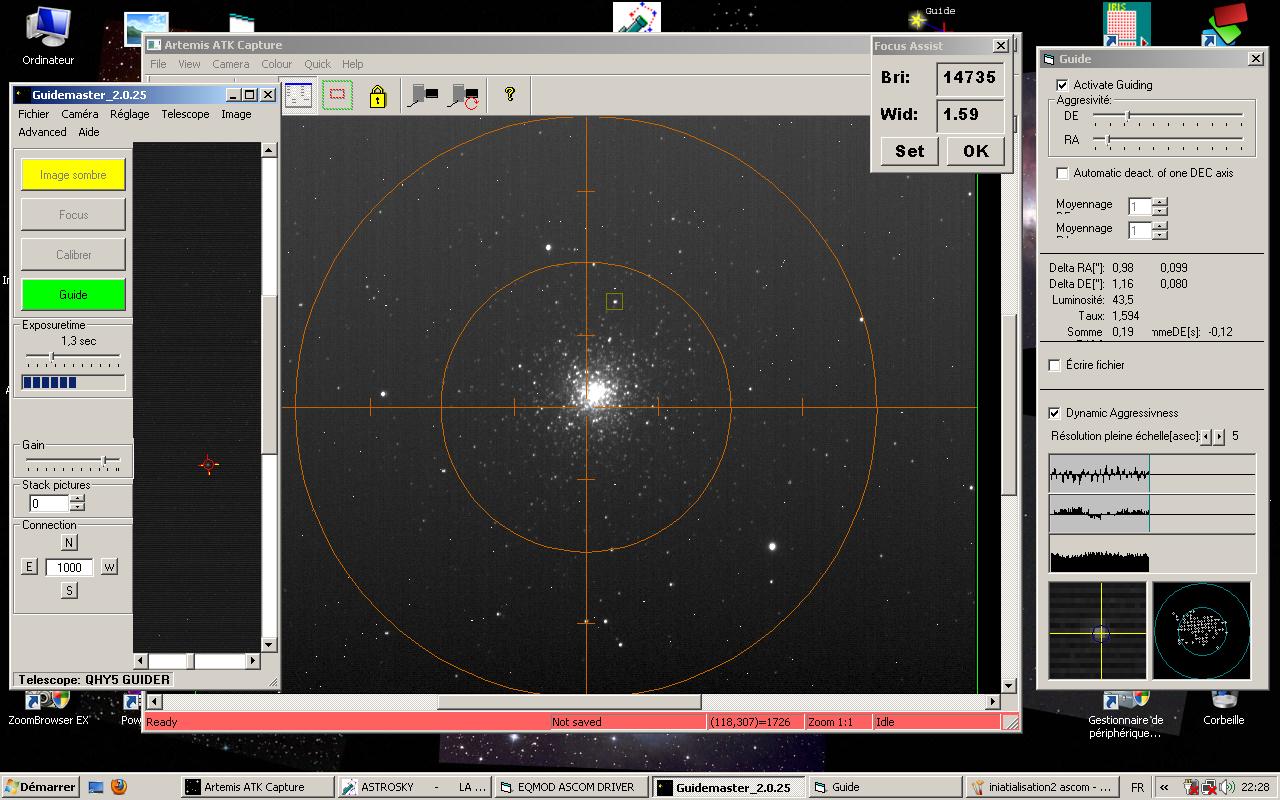Increase the Stack pictures stepper value
The image size is (1280, 800).
[x=78, y=499]
